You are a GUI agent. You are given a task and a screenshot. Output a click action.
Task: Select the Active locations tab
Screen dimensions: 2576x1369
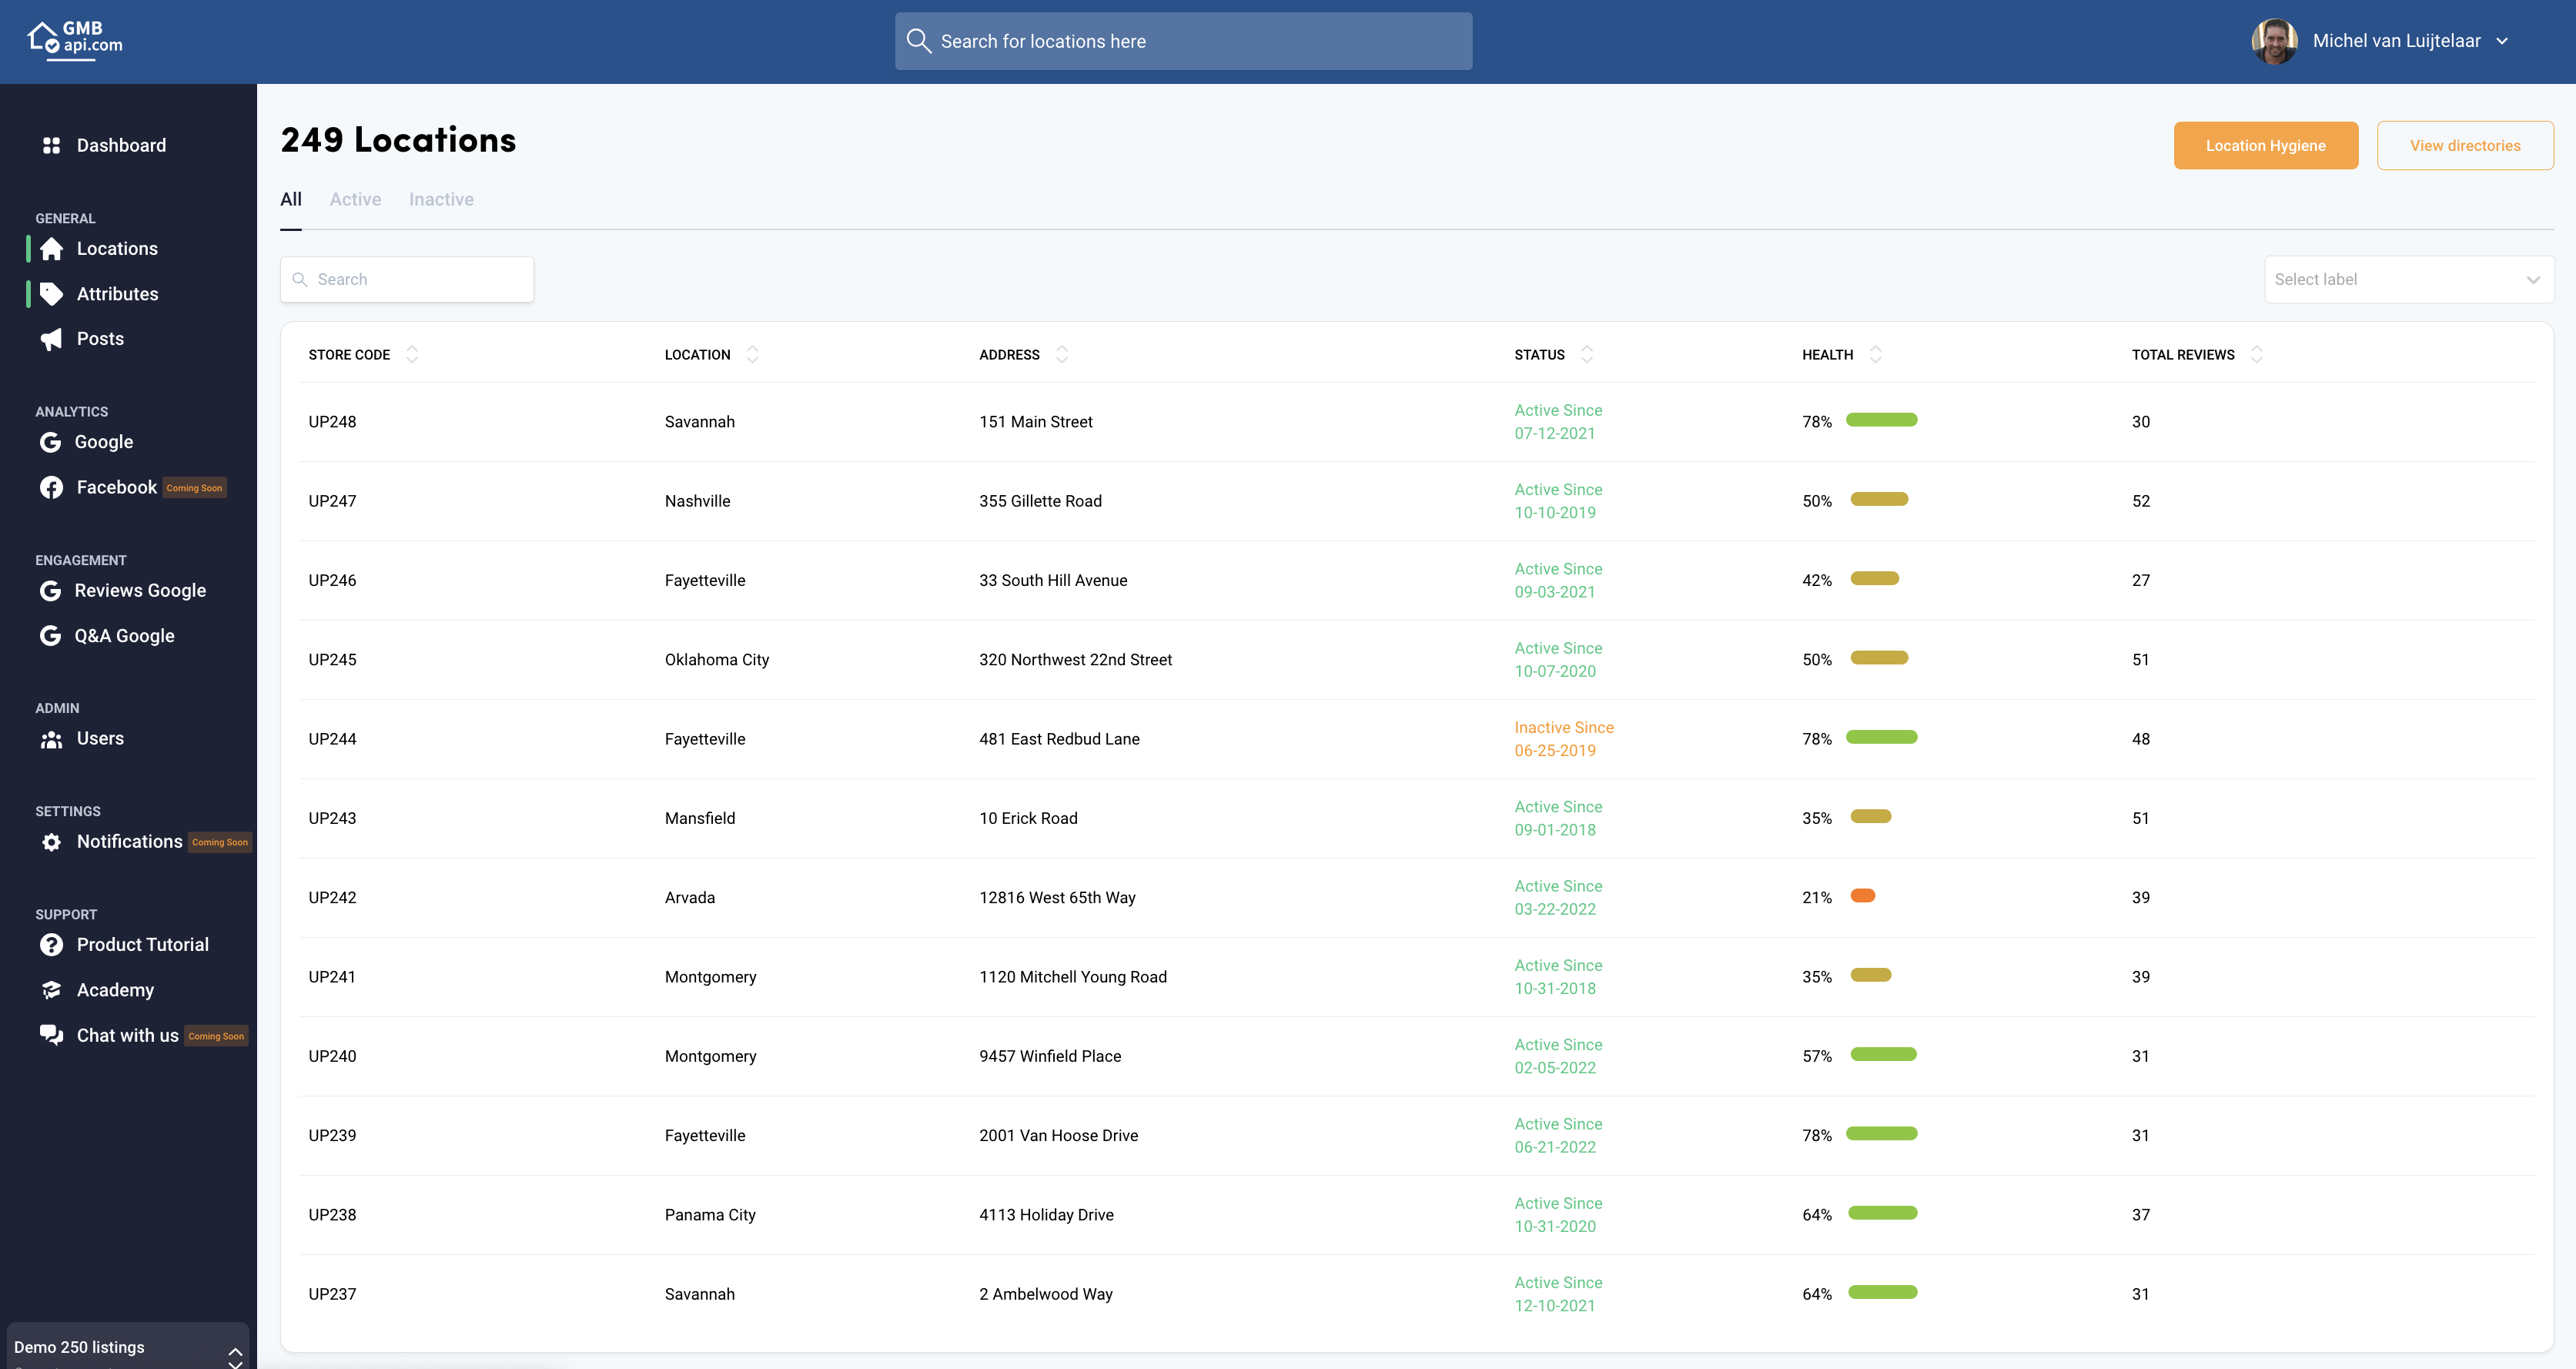[x=354, y=199]
